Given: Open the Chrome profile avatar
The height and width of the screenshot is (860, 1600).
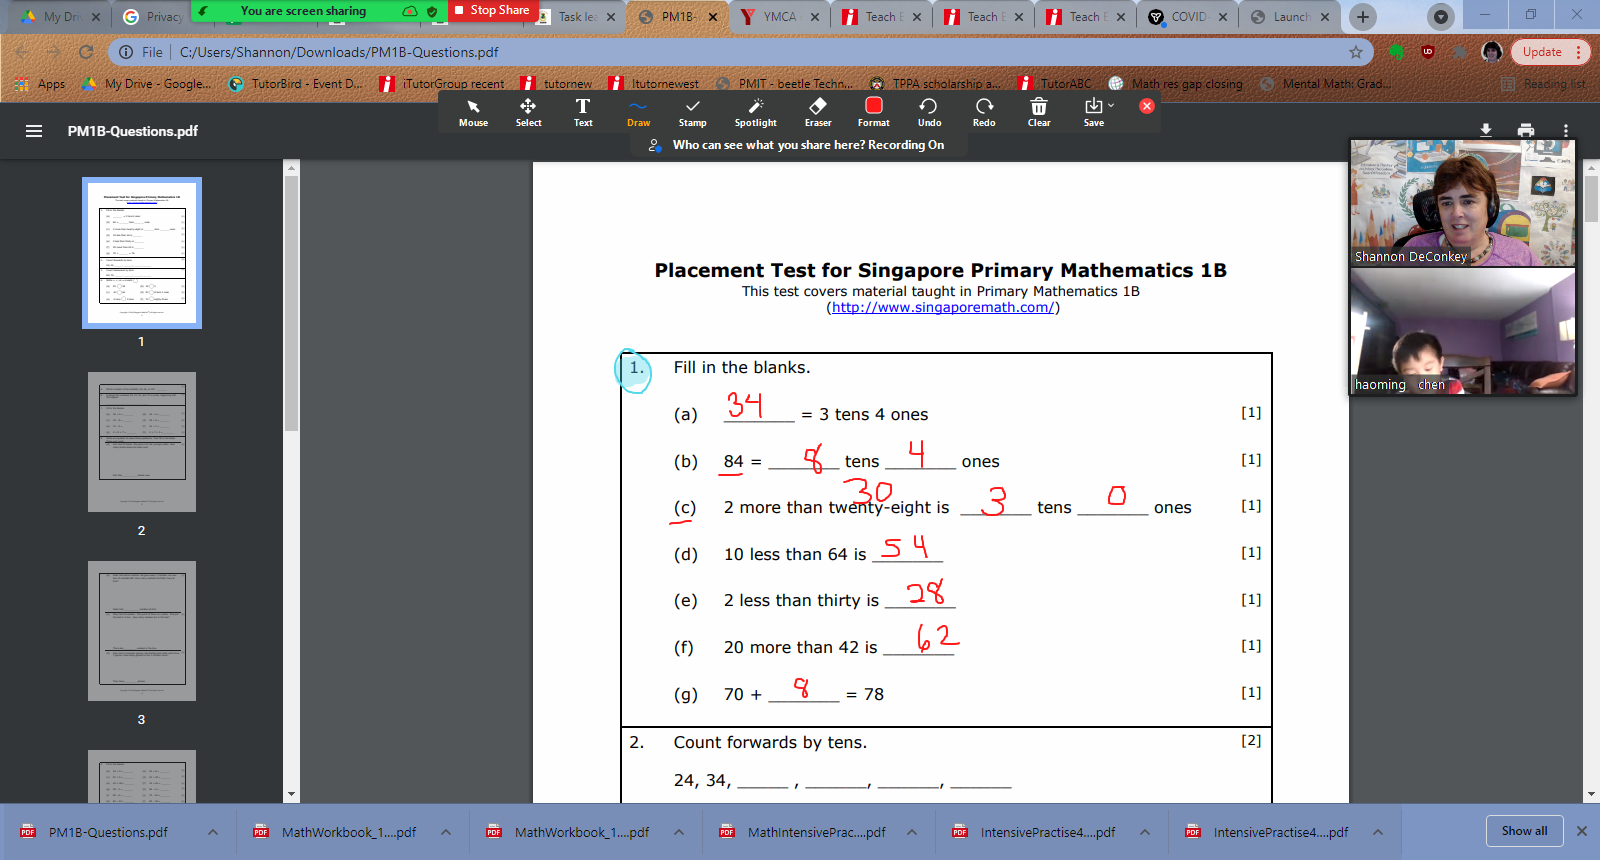Looking at the screenshot, I should [1492, 52].
